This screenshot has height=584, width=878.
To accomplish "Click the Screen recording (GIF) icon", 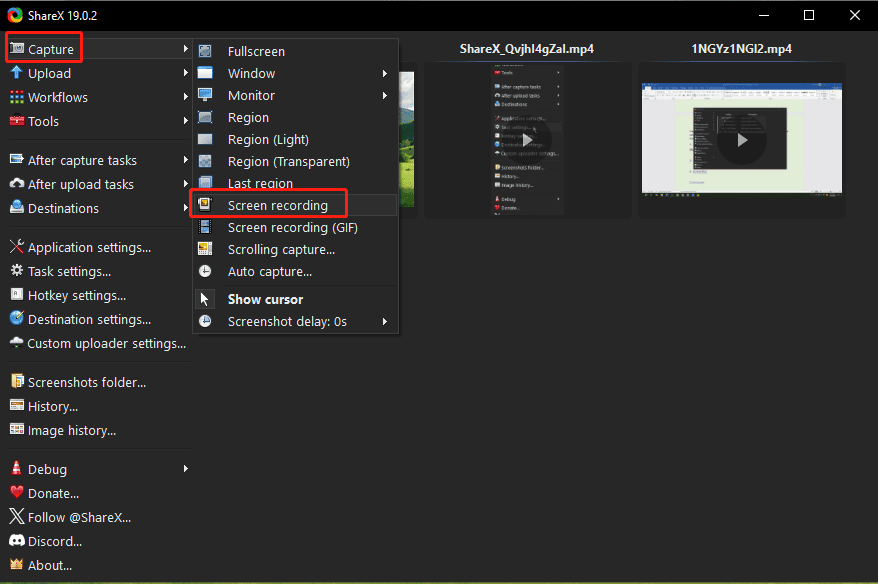I will click(x=205, y=227).
